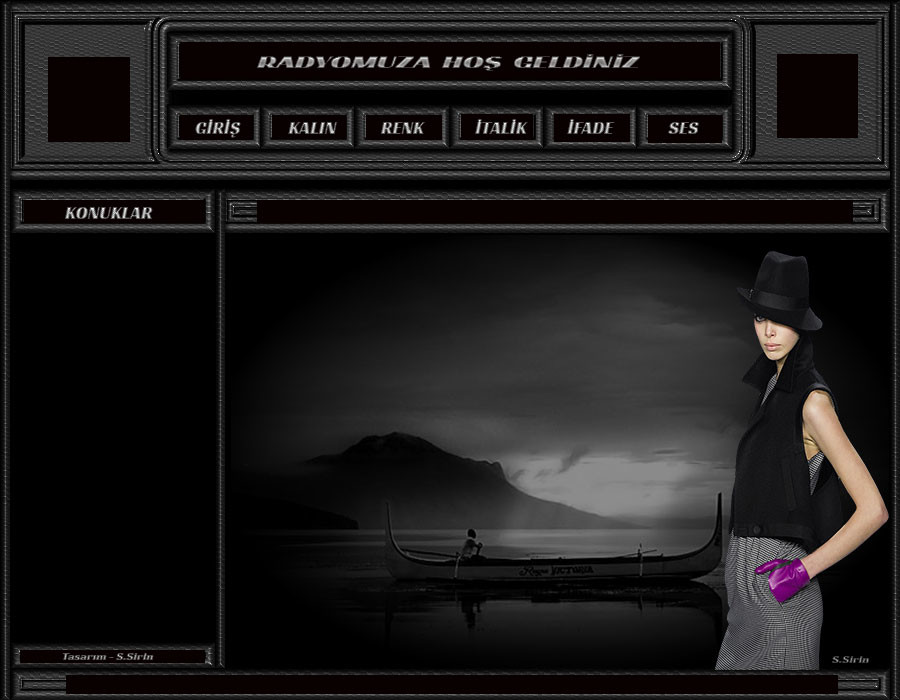
Task: Click the right black square panel
Action: coord(817,96)
